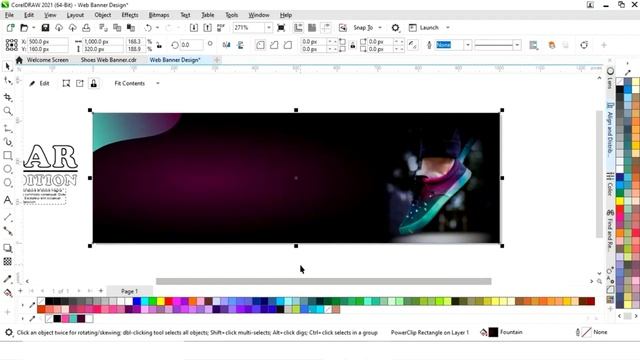Select the Color Eyedropper tool
The height and width of the screenshot is (360, 640).
8,279
